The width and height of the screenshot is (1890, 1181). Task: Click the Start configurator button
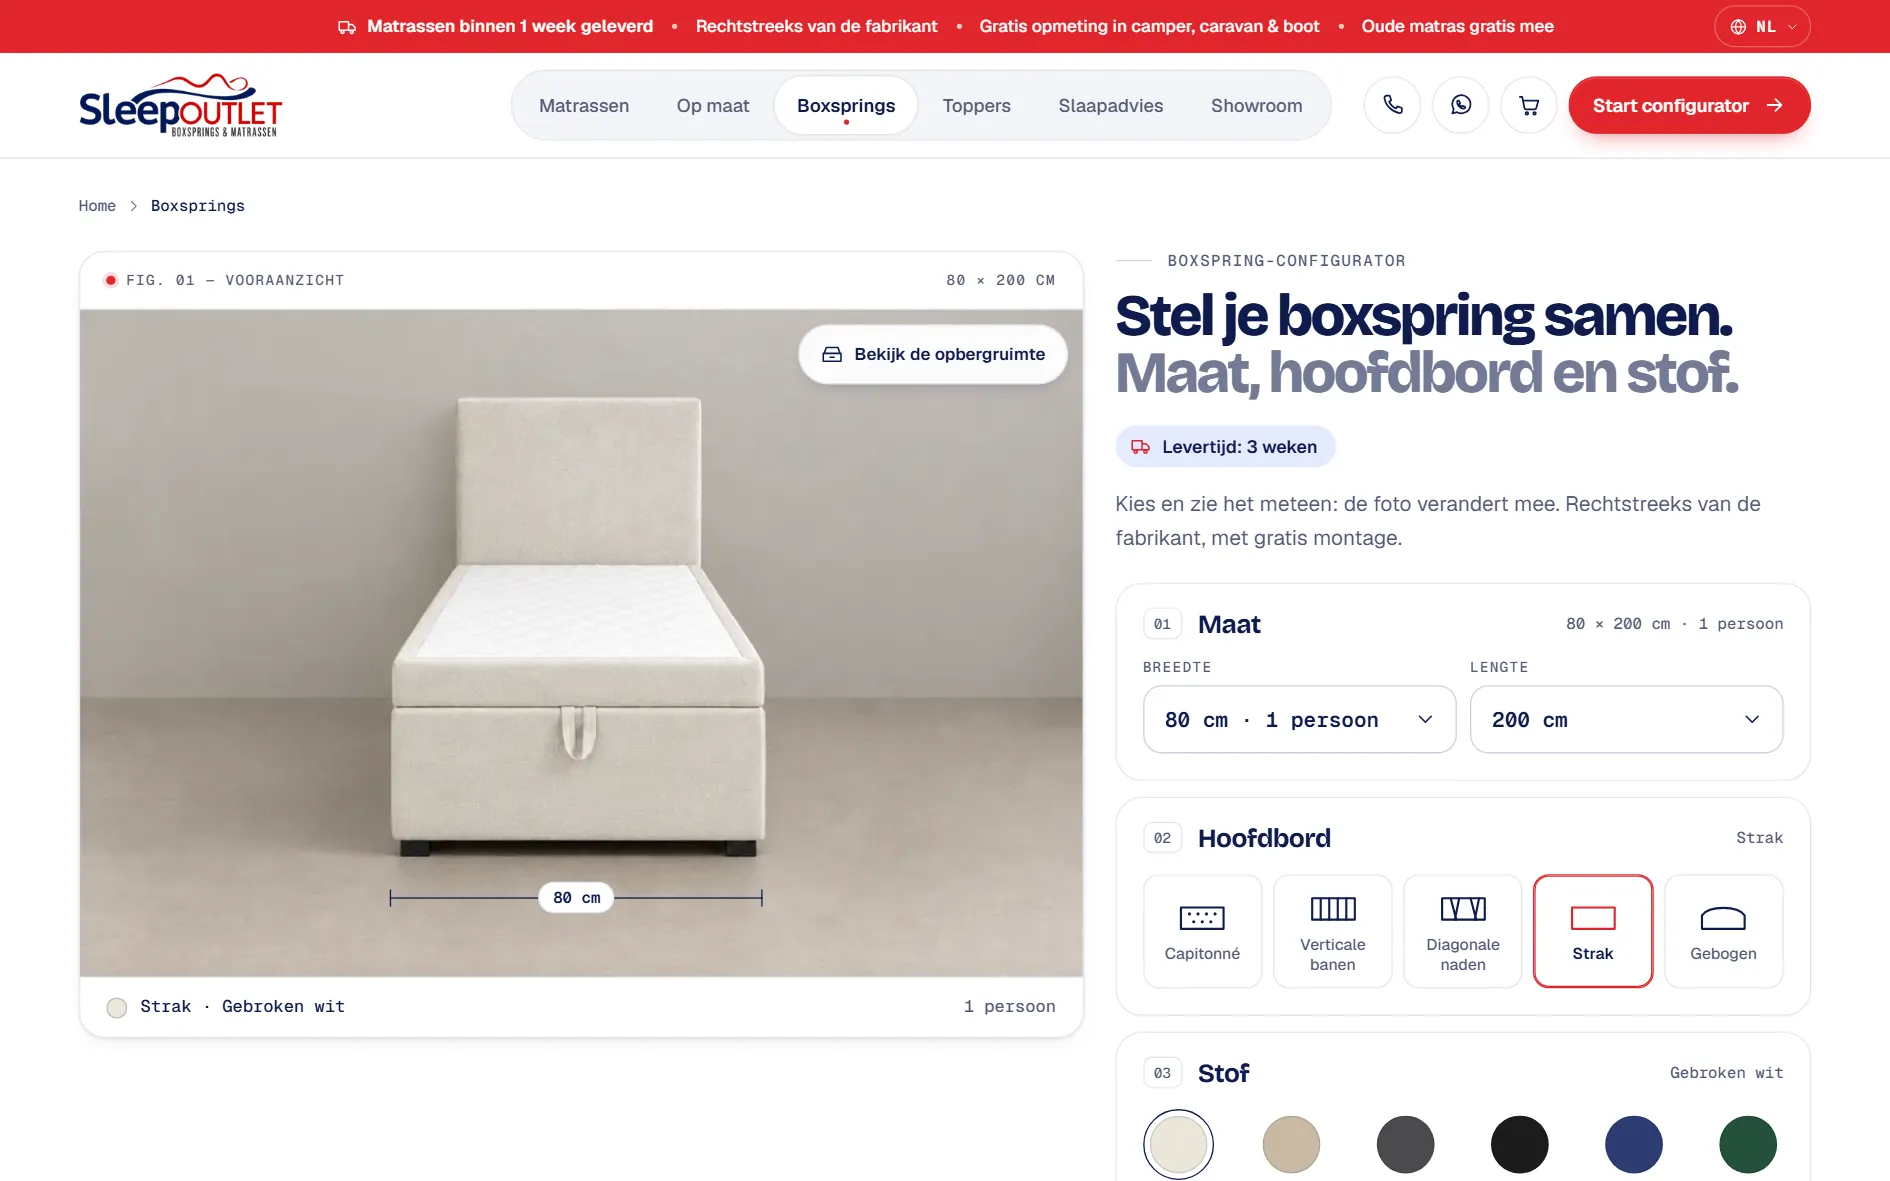1689,105
